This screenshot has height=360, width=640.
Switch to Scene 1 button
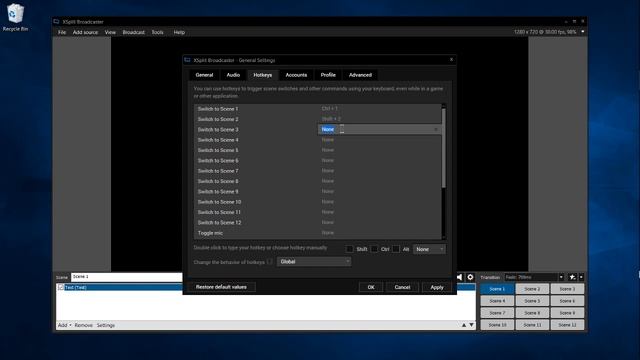[x=497, y=289]
